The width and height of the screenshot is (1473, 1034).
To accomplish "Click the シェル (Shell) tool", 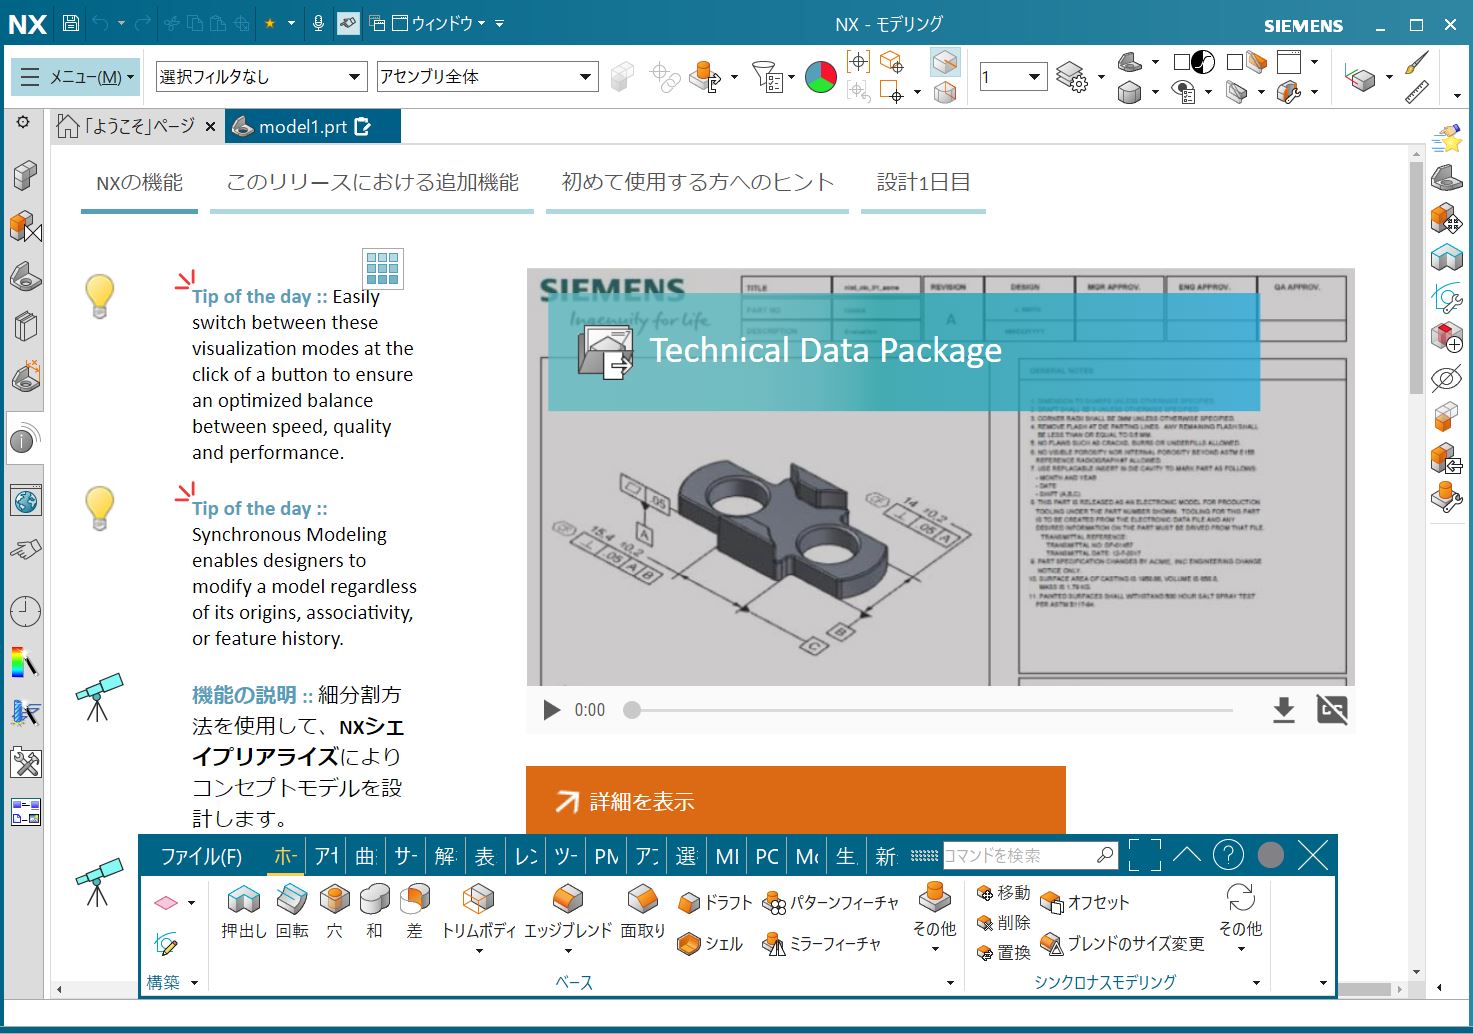I will pos(710,943).
